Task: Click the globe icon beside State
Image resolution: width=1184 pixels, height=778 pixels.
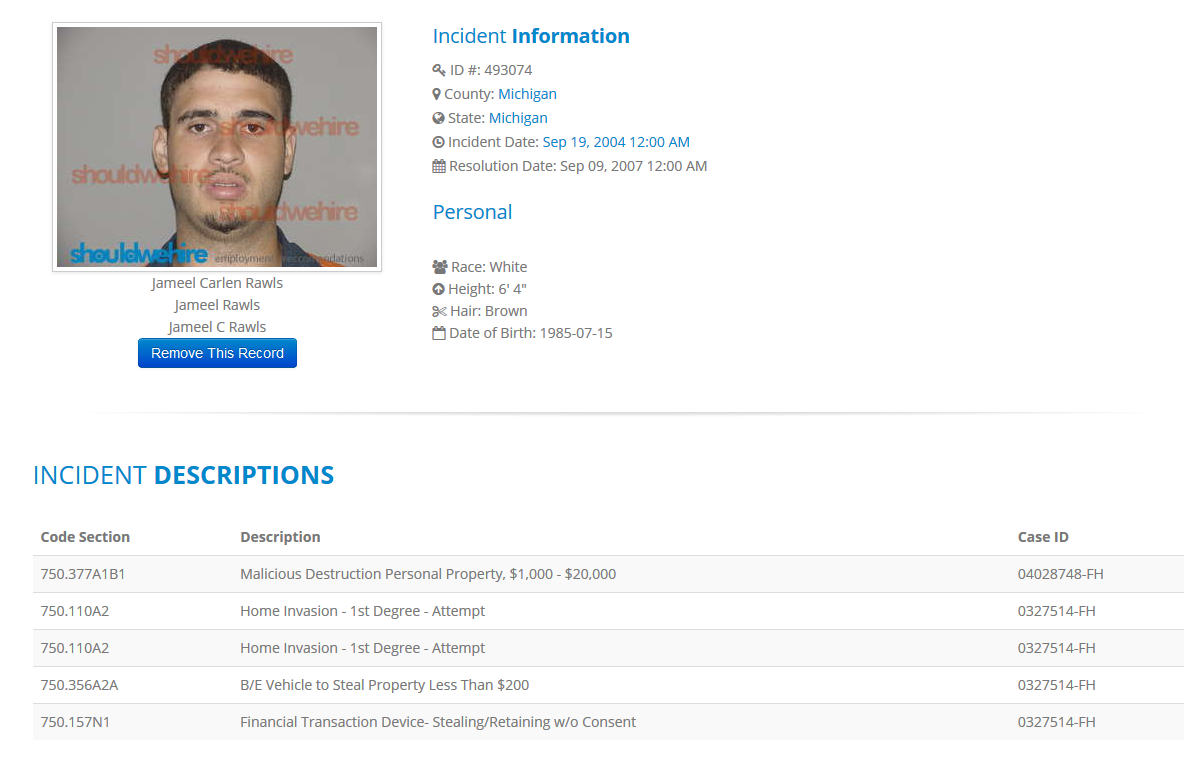Action: pos(439,119)
